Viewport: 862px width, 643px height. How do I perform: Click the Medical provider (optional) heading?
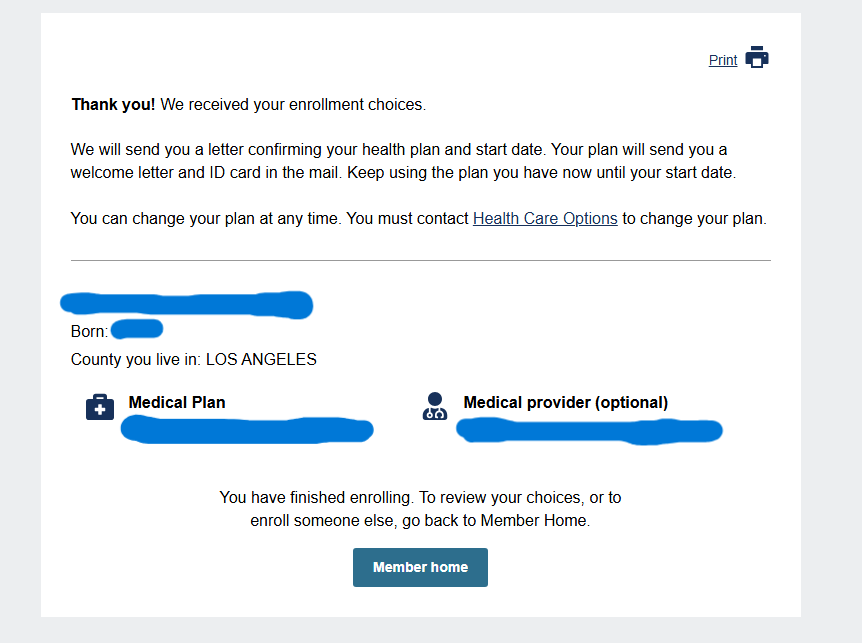[565, 402]
